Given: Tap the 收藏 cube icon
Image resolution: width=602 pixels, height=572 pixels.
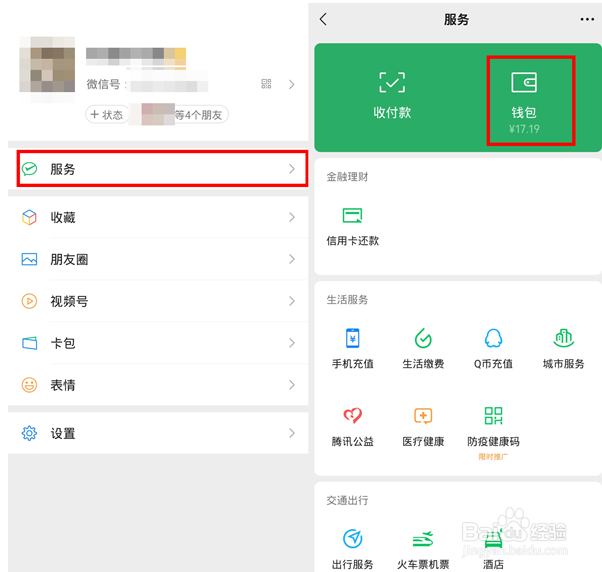Looking at the screenshot, I should pyautogui.click(x=30, y=217).
